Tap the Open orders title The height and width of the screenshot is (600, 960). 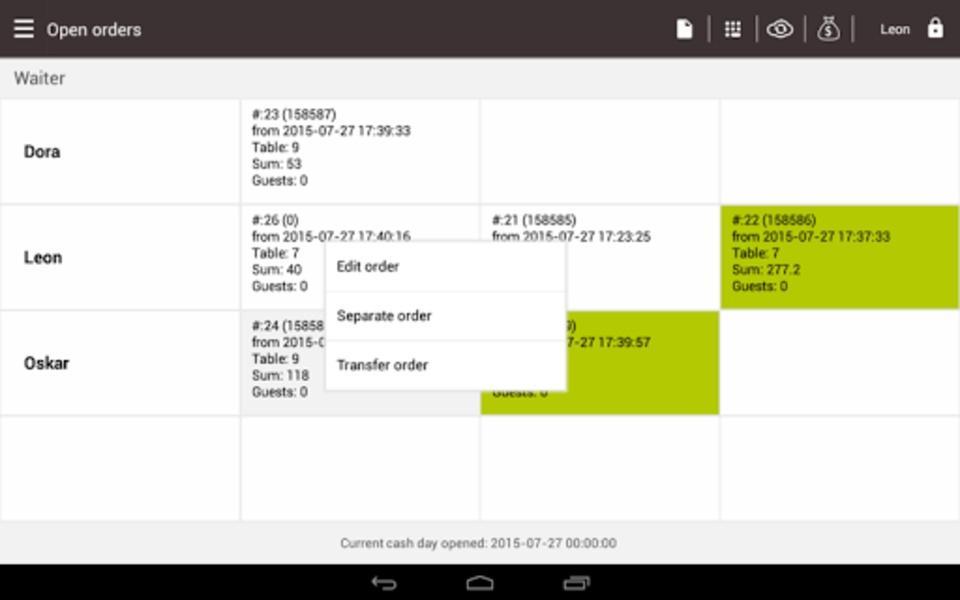coord(94,29)
